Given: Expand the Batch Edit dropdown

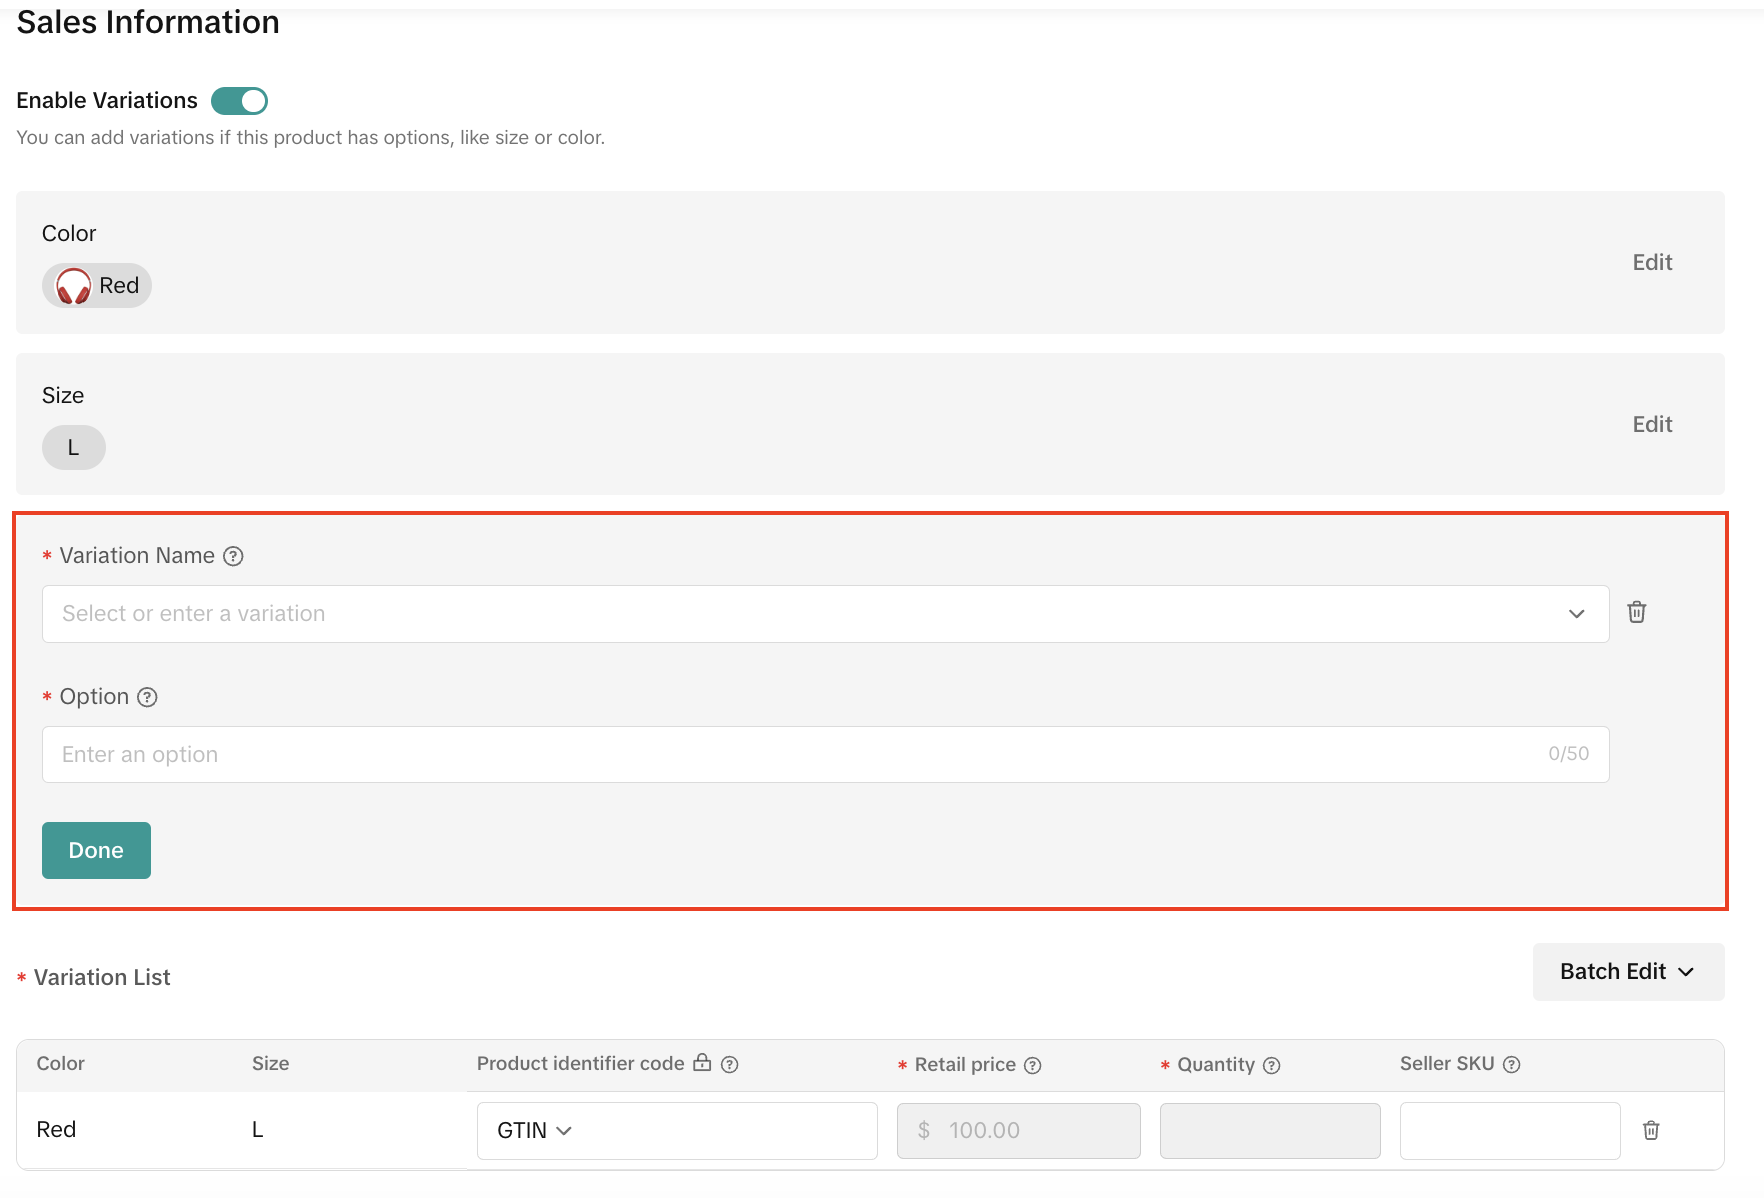Looking at the screenshot, I should pos(1627,972).
